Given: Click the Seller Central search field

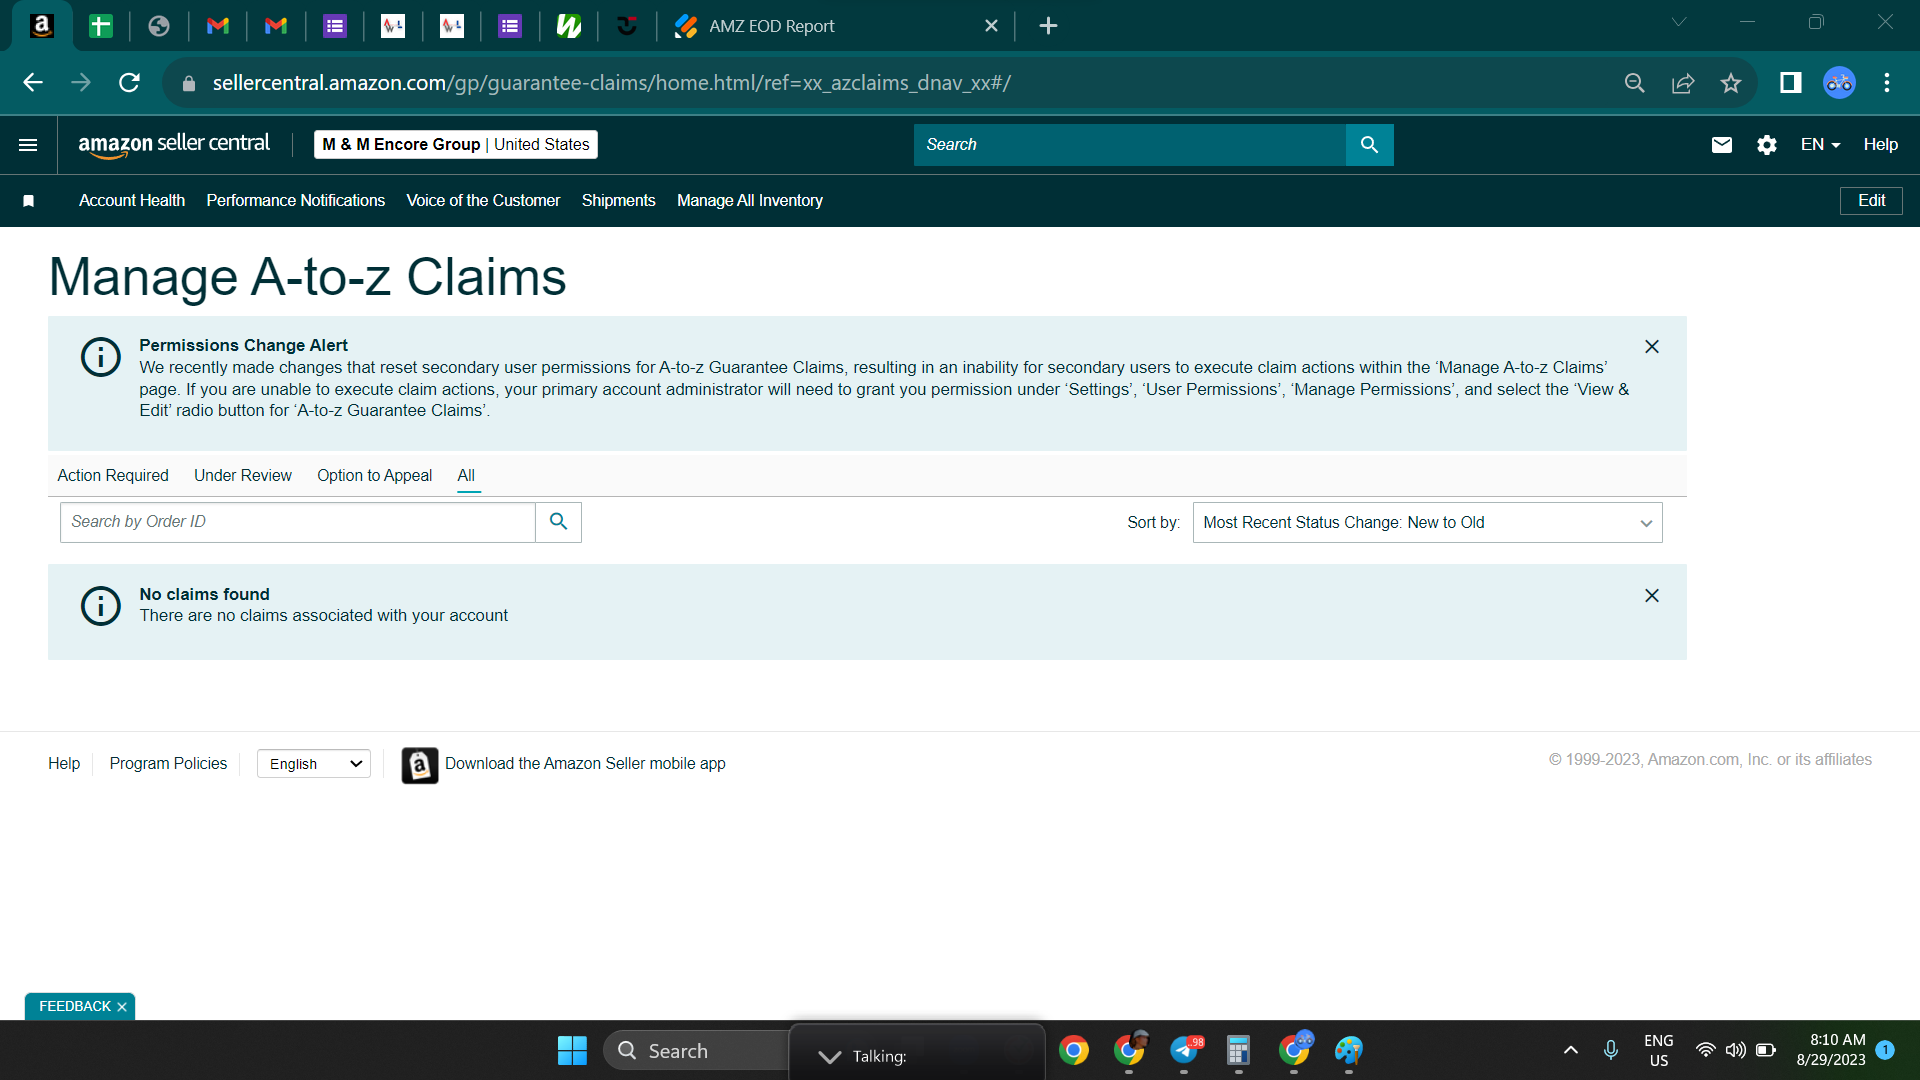Looking at the screenshot, I should pyautogui.click(x=1130, y=145).
